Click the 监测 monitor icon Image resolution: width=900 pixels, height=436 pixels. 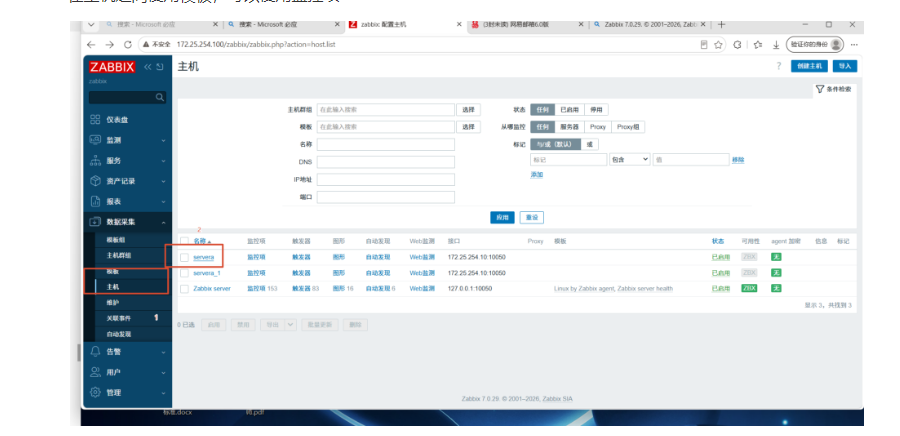click(95, 140)
